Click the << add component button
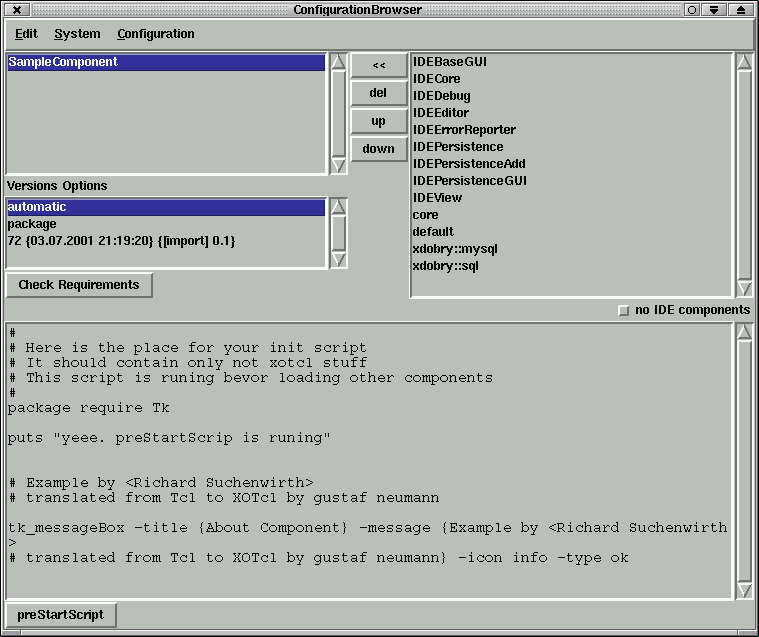This screenshot has width=759, height=637. pos(378,66)
